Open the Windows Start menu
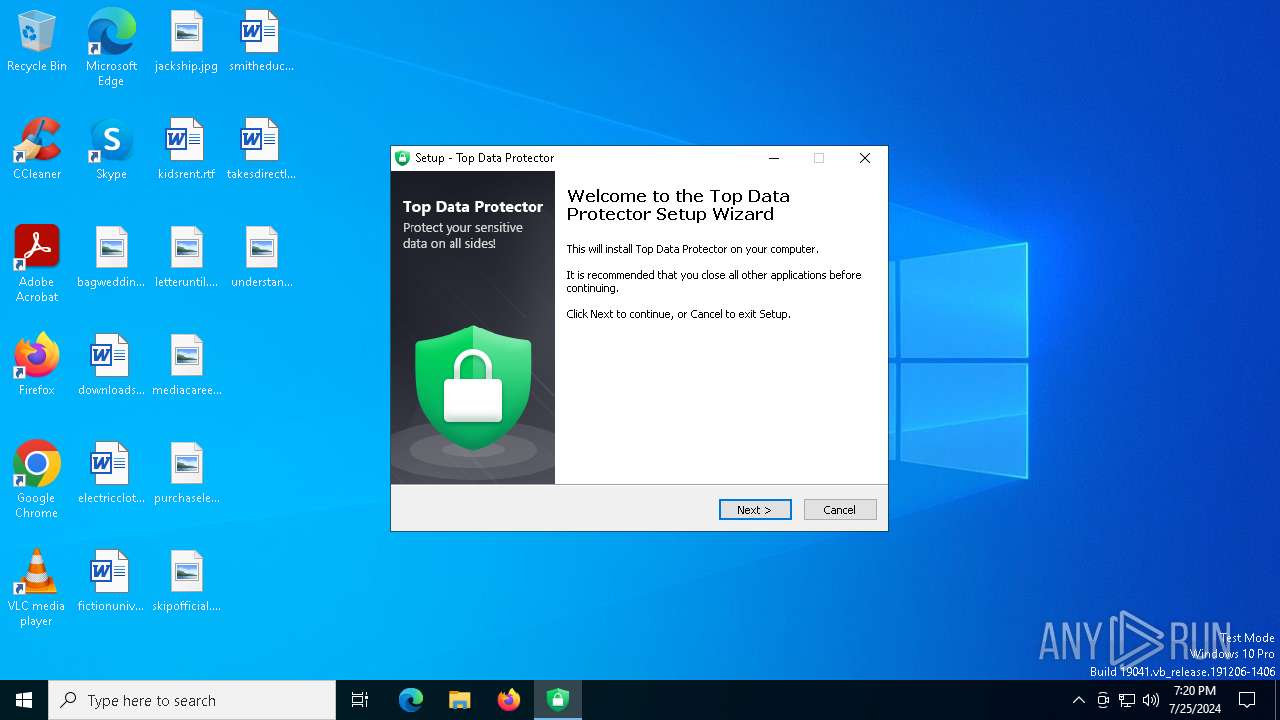 pyautogui.click(x=24, y=700)
